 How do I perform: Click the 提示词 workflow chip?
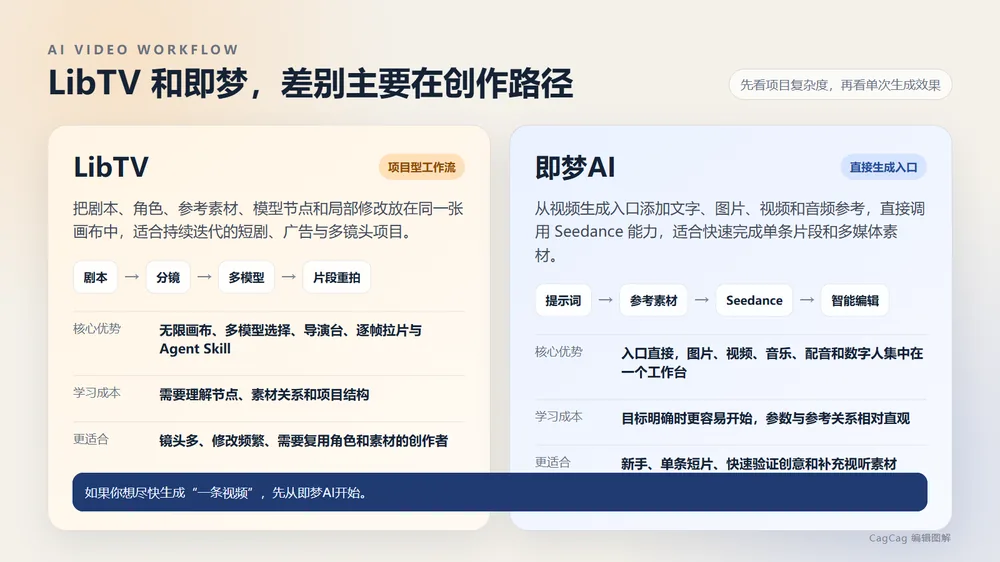[563, 300]
